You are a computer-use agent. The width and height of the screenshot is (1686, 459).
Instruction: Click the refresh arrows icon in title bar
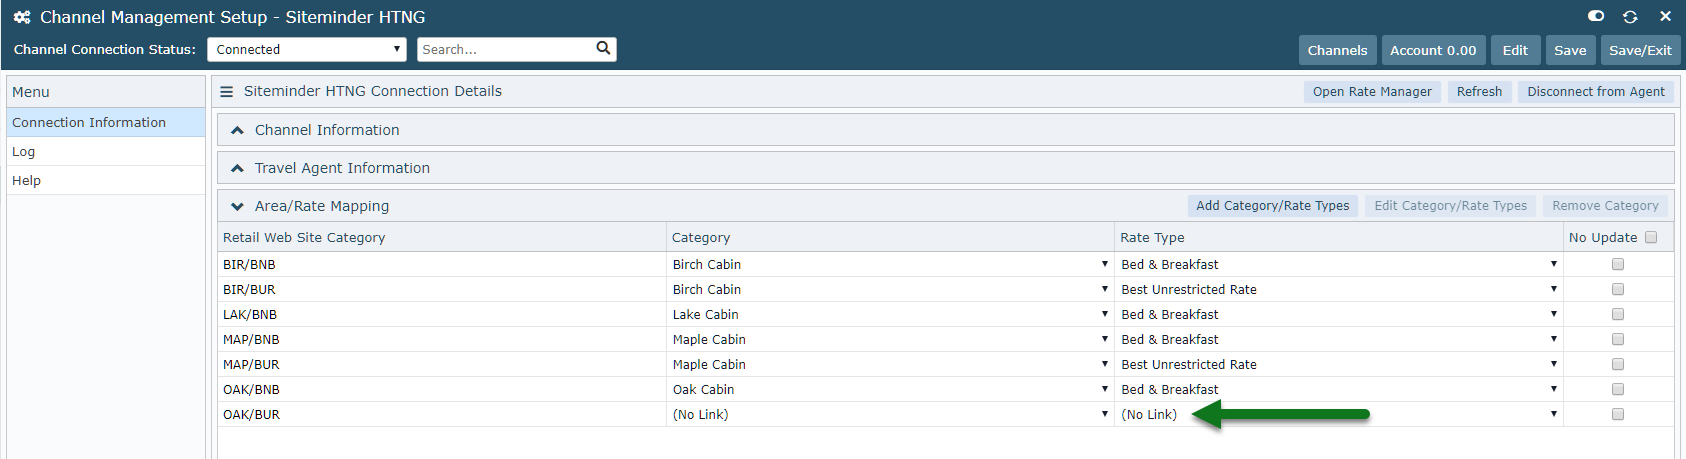pyautogui.click(x=1630, y=17)
